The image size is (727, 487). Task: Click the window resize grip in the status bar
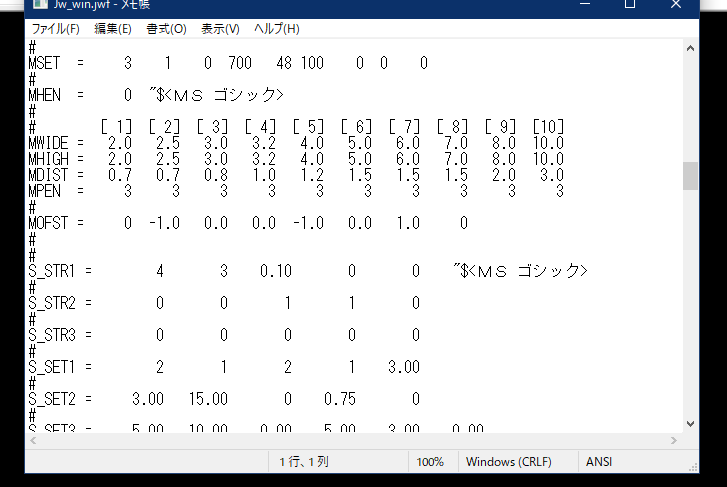pyautogui.click(x=693, y=468)
